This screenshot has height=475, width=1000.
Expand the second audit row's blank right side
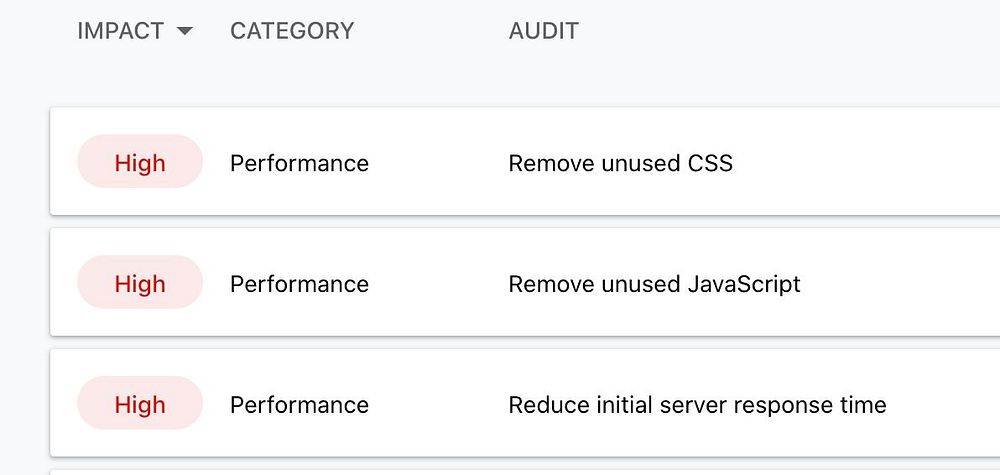click(x=900, y=283)
